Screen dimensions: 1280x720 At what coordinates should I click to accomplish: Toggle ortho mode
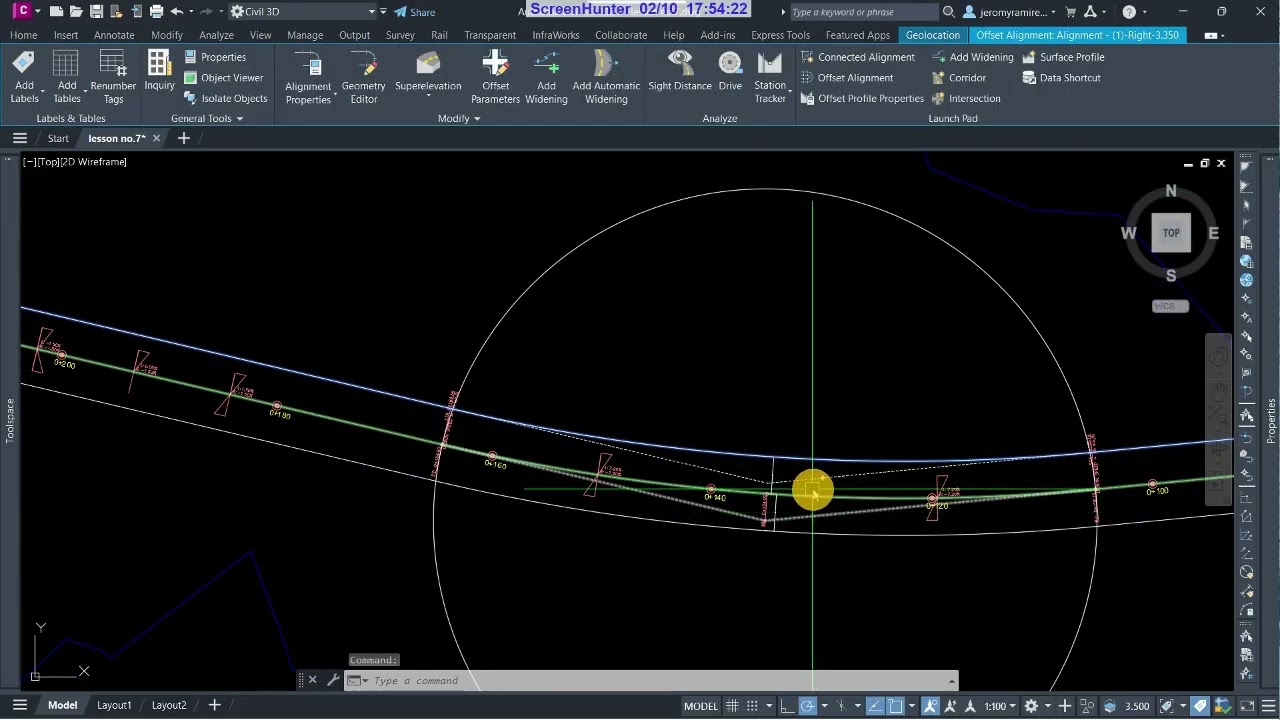tap(786, 706)
